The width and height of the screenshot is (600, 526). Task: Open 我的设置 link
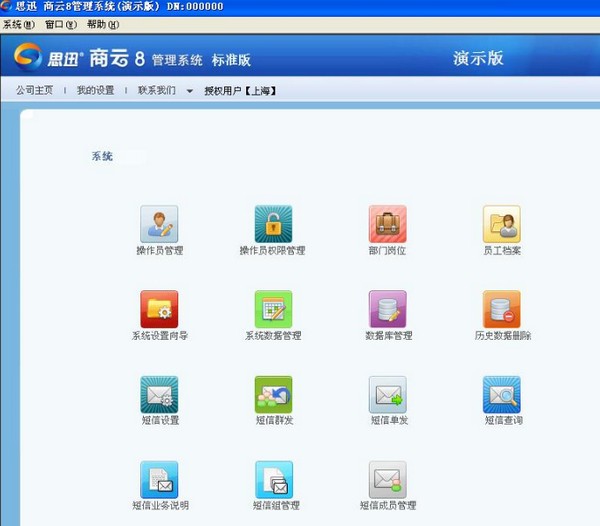point(96,90)
